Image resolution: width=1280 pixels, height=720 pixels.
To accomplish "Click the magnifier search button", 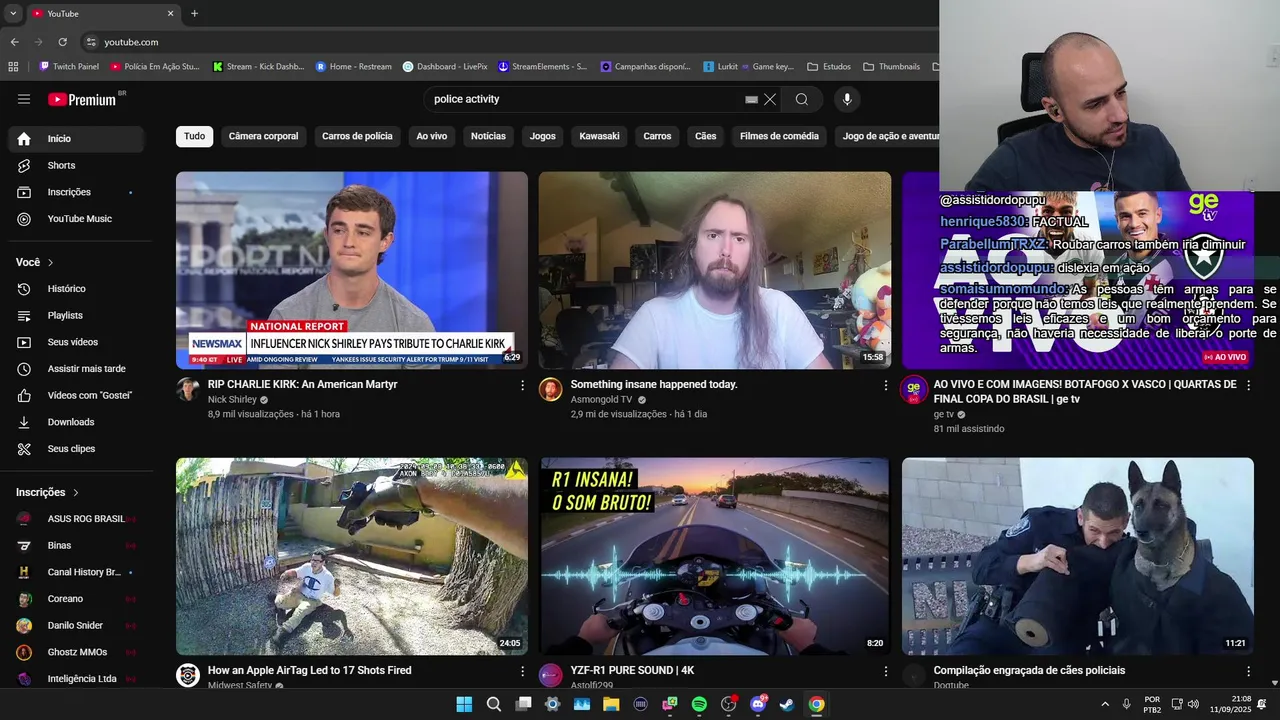I will pos(802,99).
